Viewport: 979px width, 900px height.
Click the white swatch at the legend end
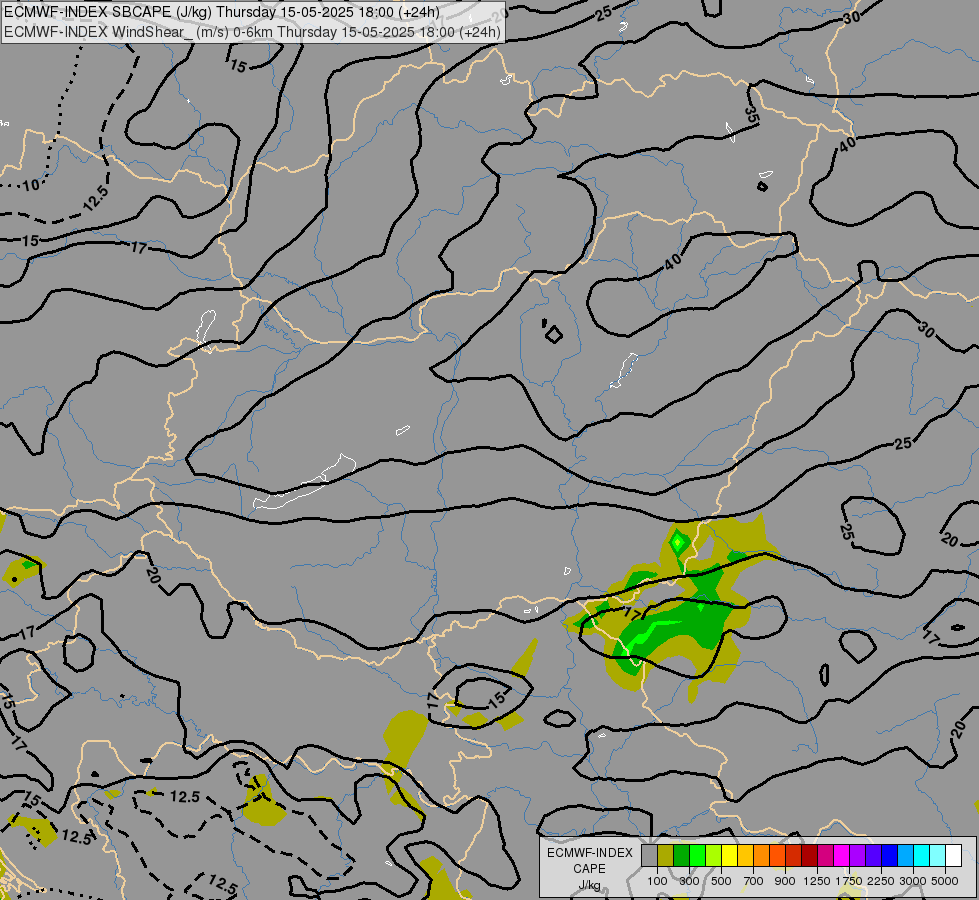click(953, 855)
